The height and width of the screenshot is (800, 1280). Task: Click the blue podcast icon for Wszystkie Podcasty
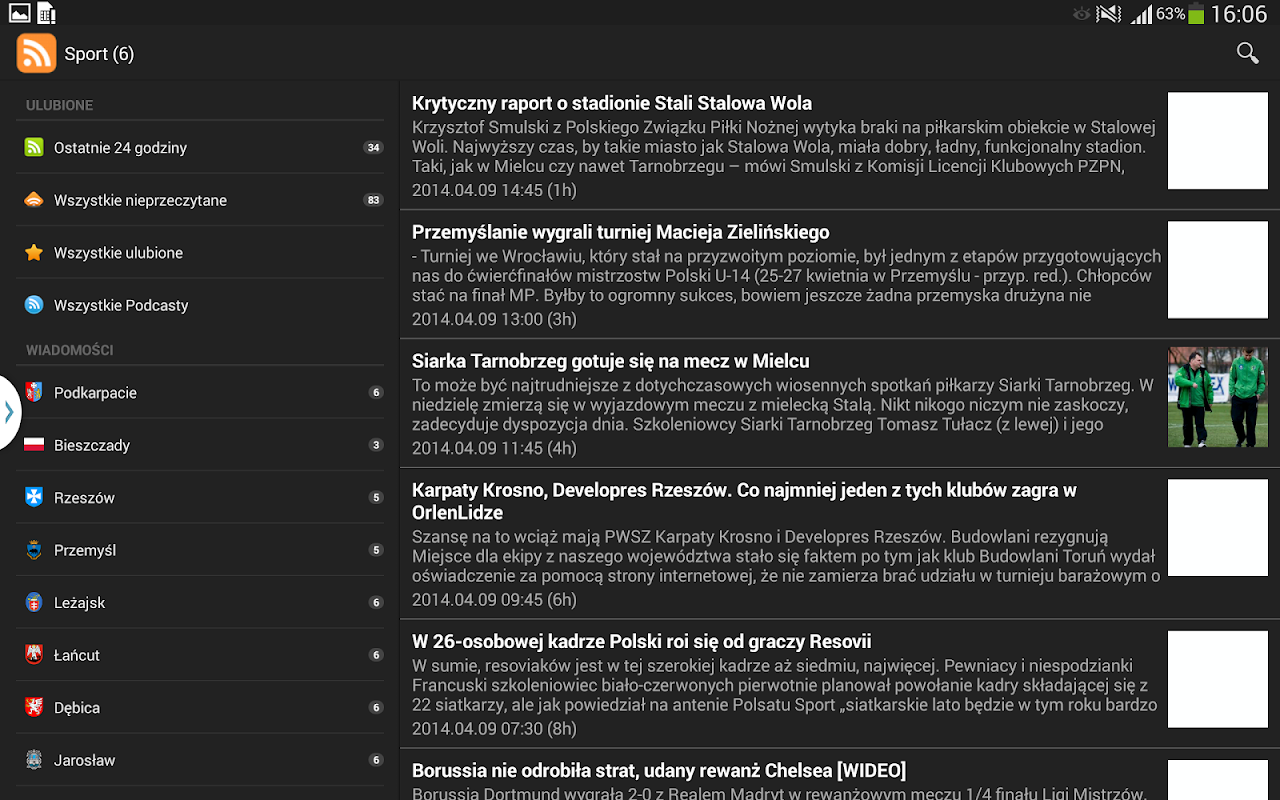[x=34, y=305]
